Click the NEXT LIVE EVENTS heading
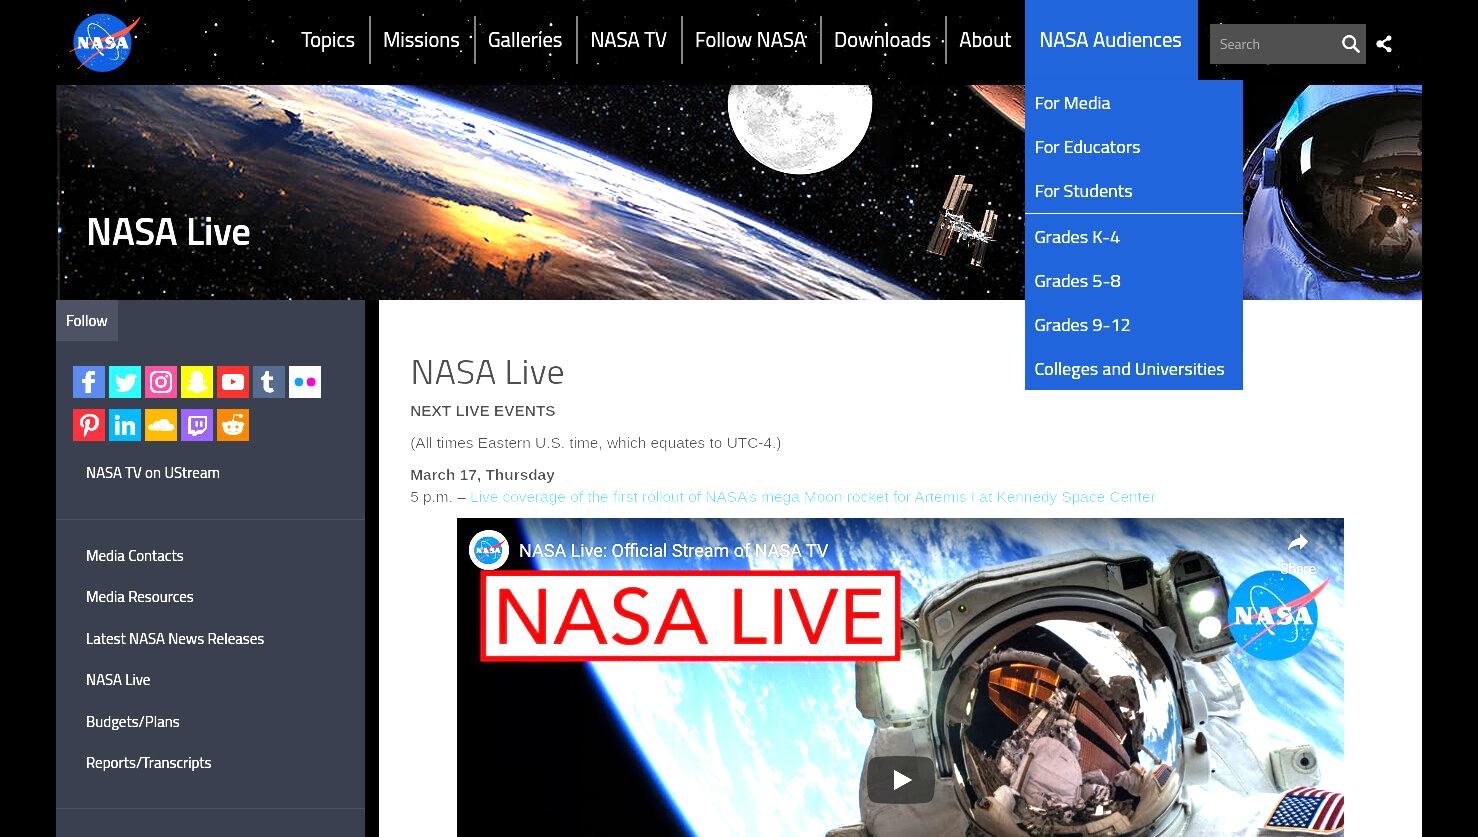Image resolution: width=1478 pixels, height=837 pixels. point(483,411)
